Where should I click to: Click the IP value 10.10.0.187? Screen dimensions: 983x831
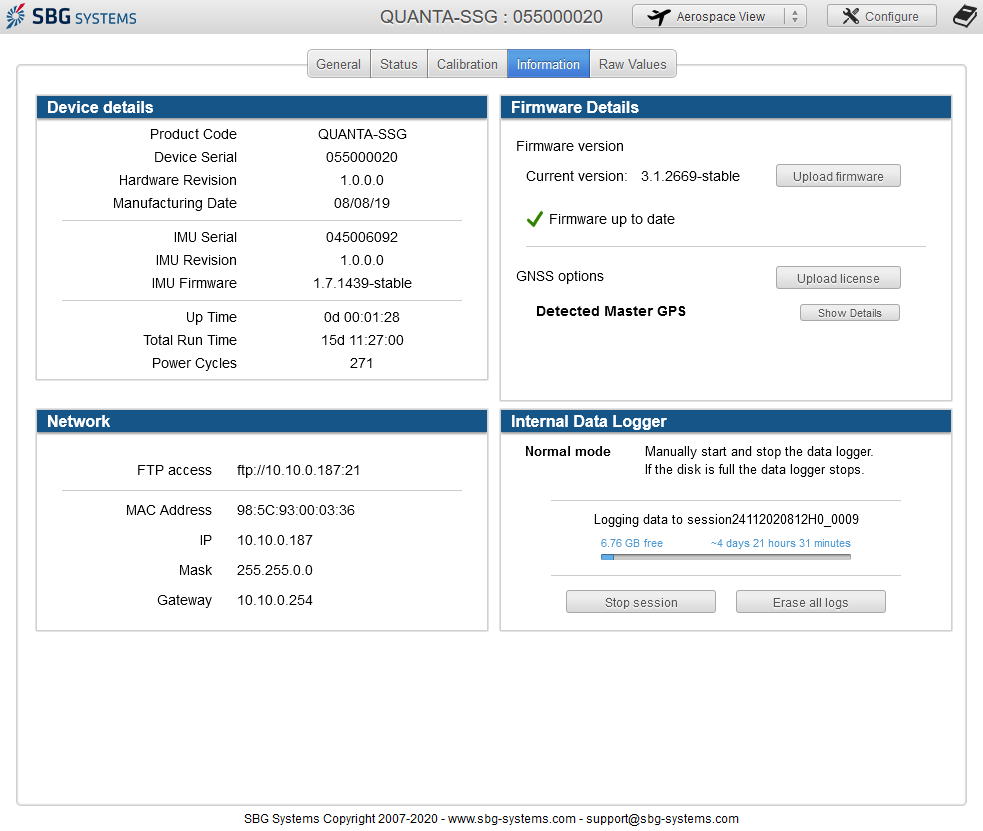click(275, 540)
